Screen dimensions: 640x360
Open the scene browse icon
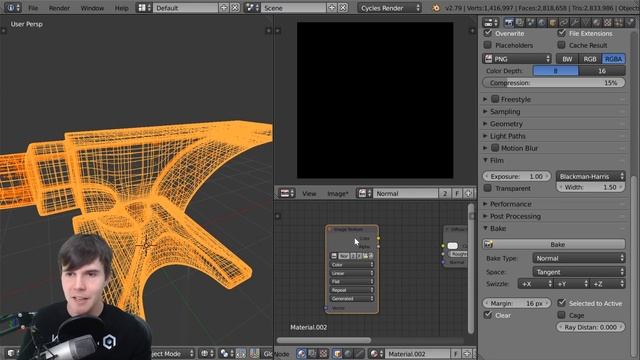click(x=252, y=8)
